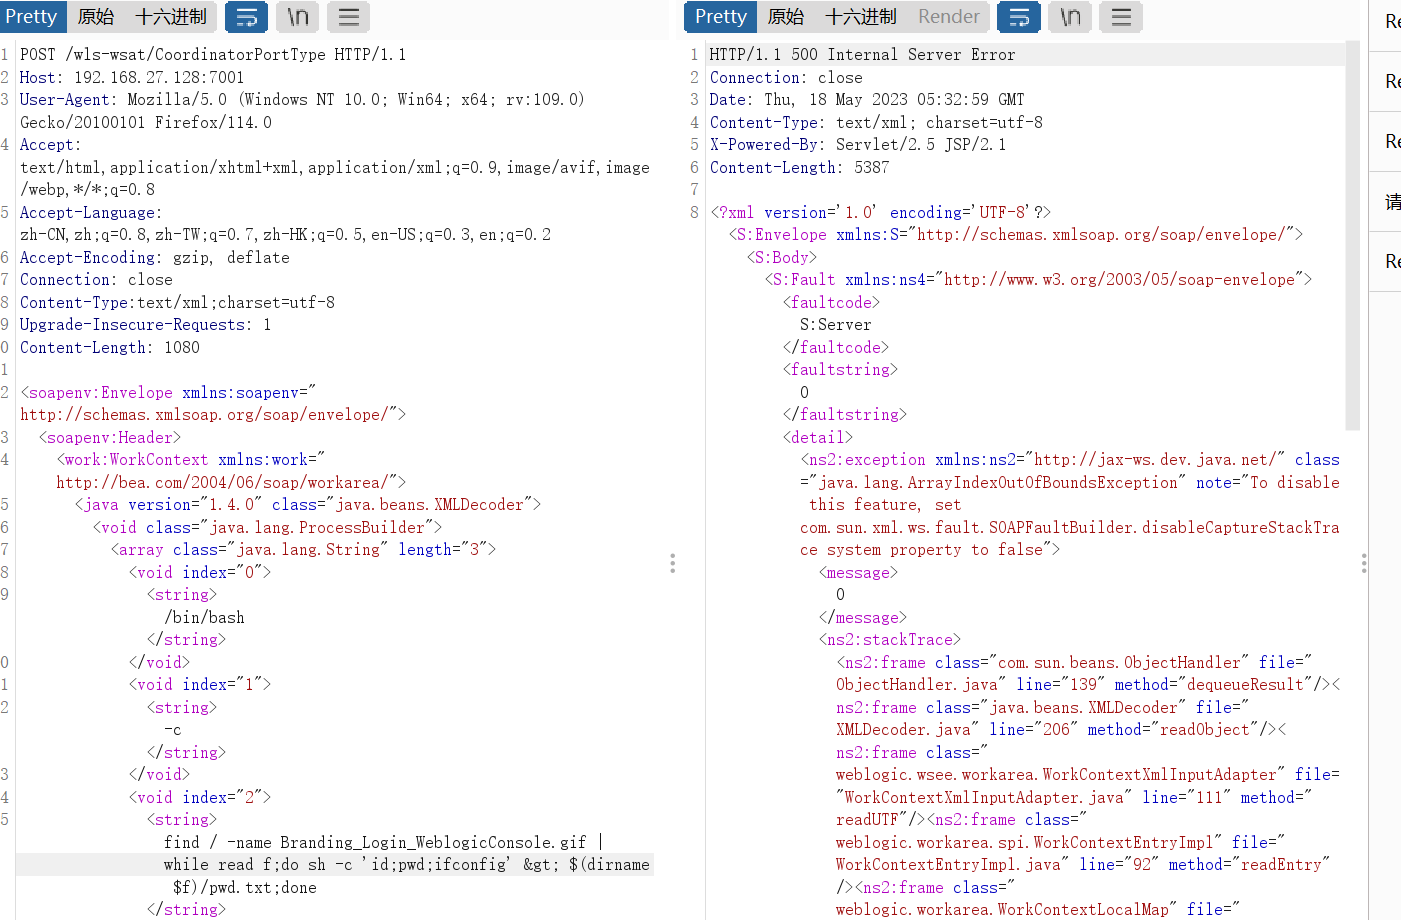
Task: Switch request view to 十六进制 tab
Action: click(171, 17)
